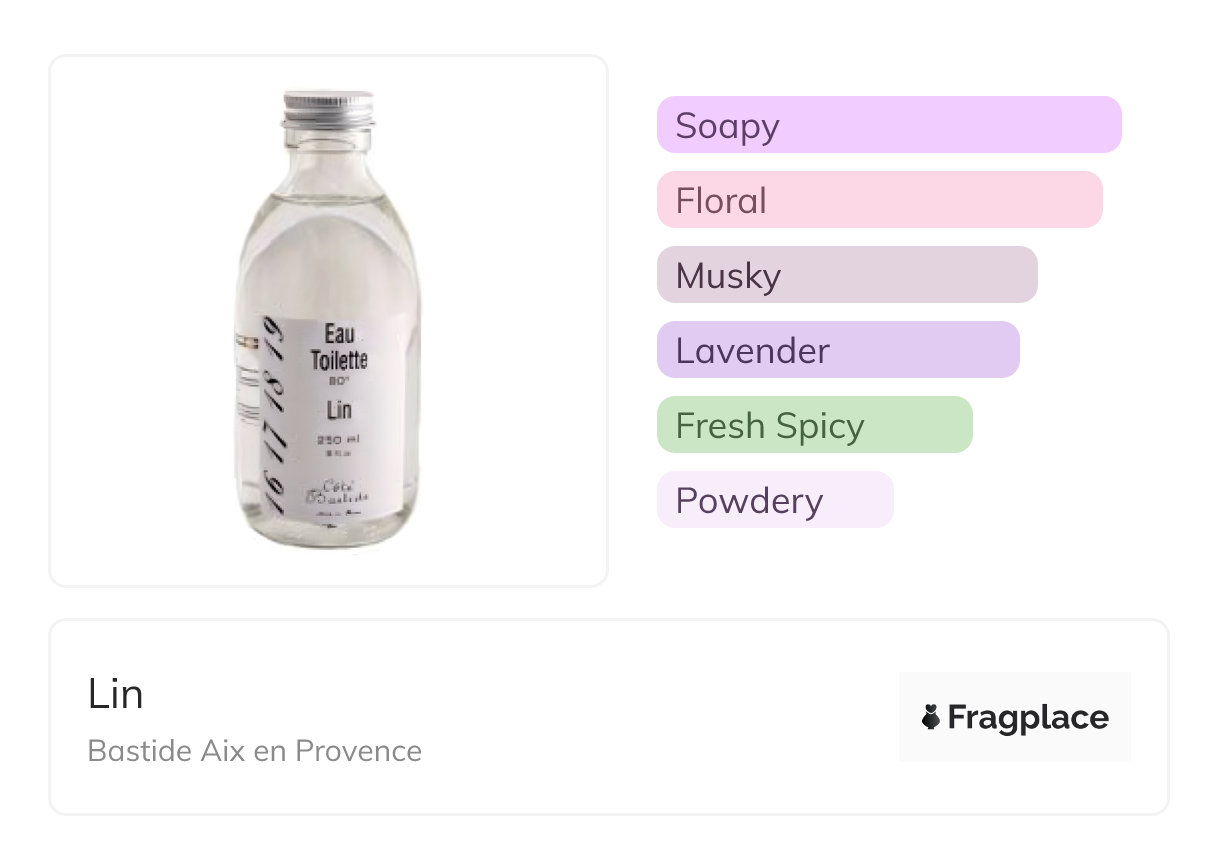Screen dimensions: 1218x864
Task: Click 'Eau Toilette' text on bottle label
Action: [x=338, y=347]
